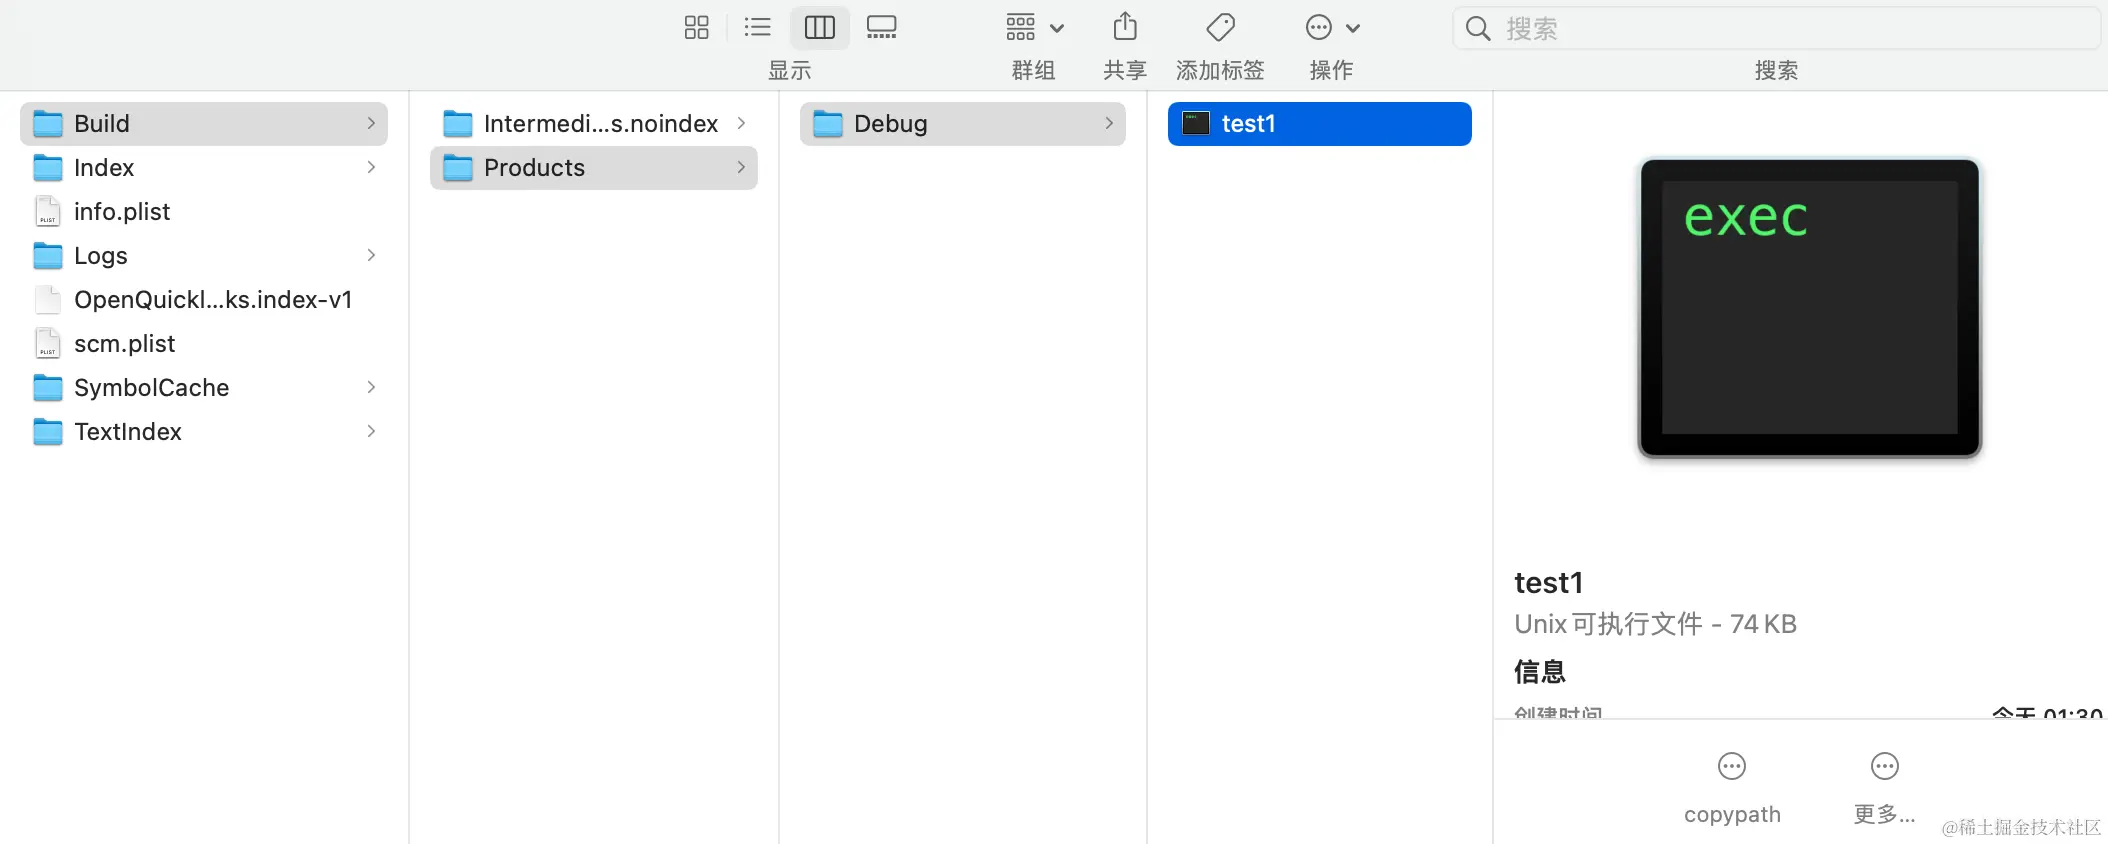Image resolution: width=2108 pixels, height=844 pixels.
Task: Click the exec preview thumbnail
Action: pyautogui.click(x=1809, y=308)
